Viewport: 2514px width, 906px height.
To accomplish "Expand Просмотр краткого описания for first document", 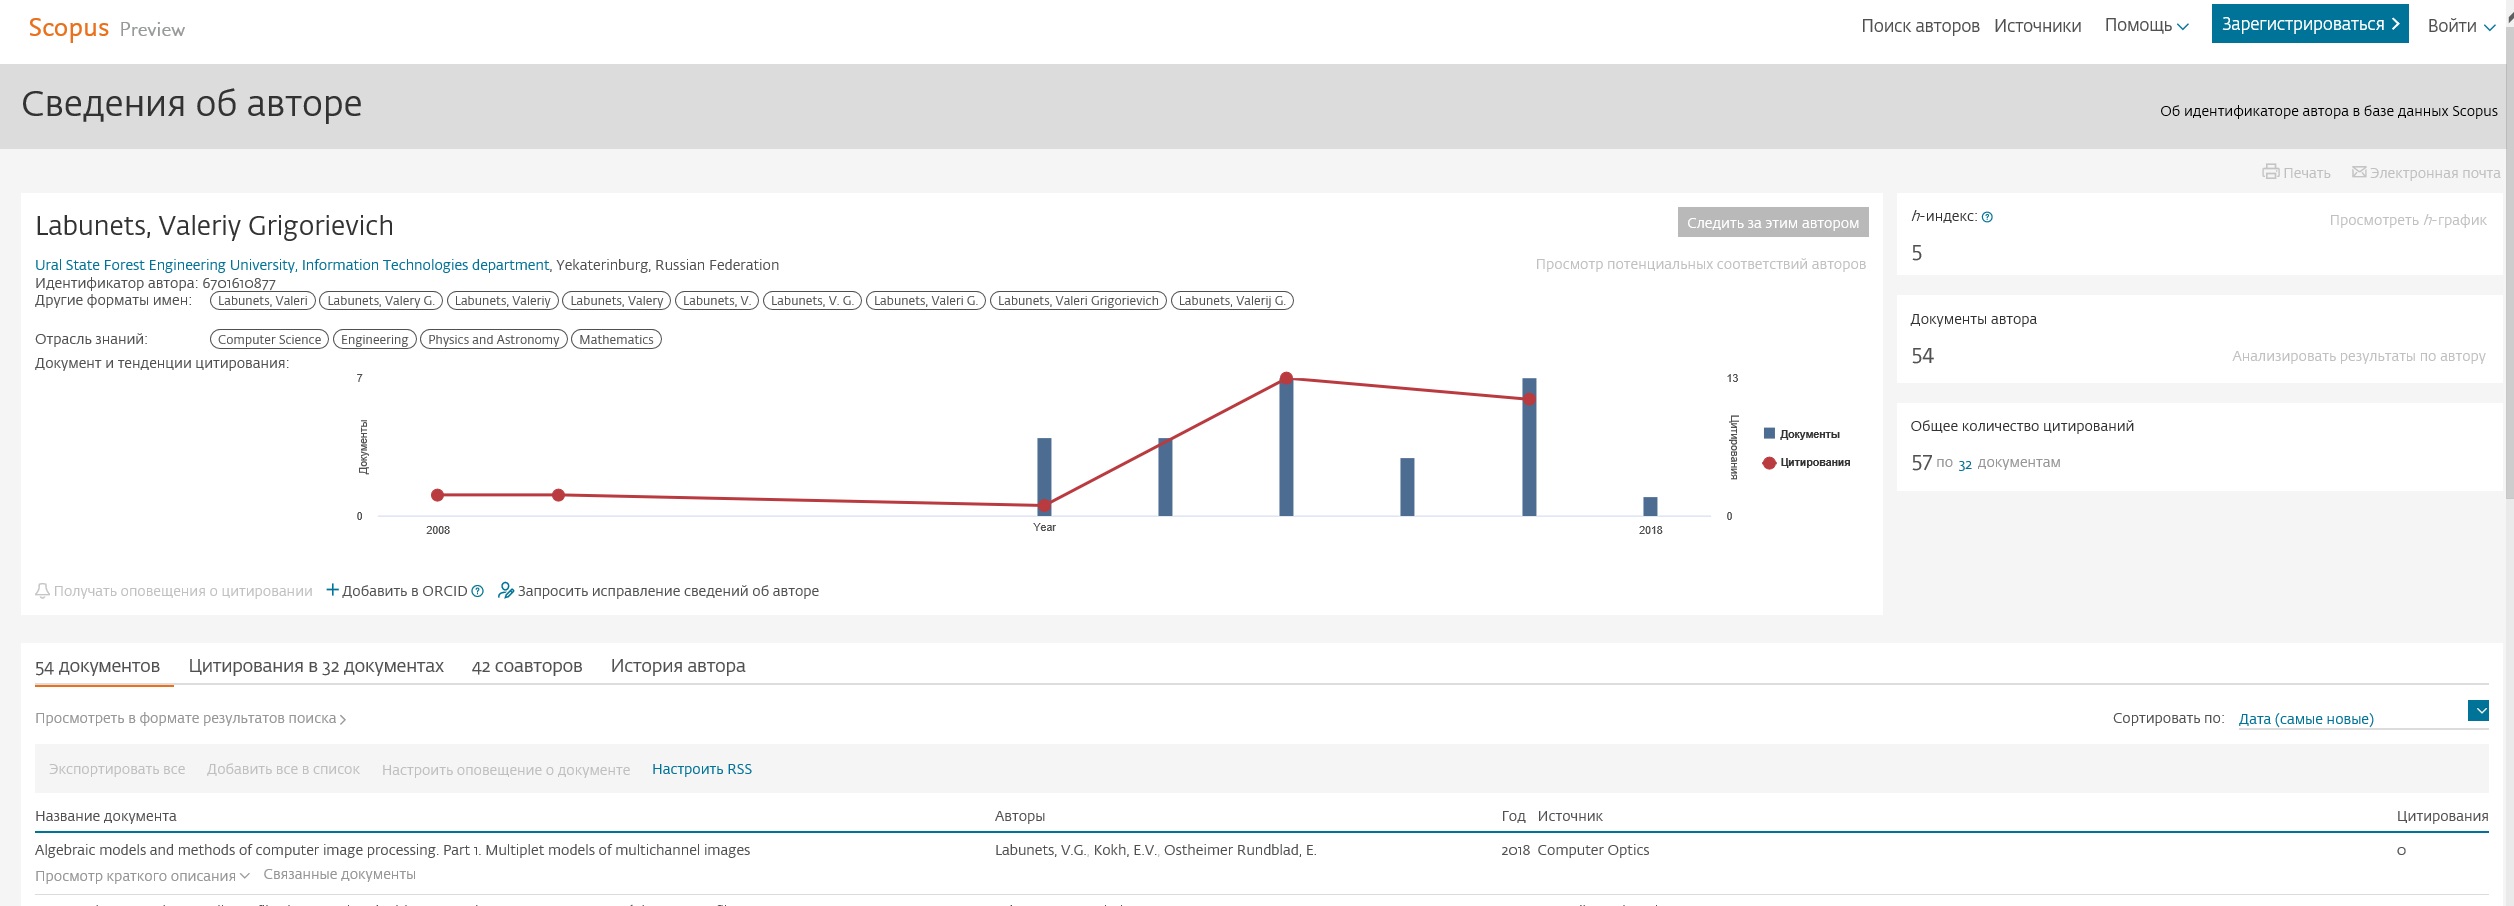I will [x=142, y=876].
